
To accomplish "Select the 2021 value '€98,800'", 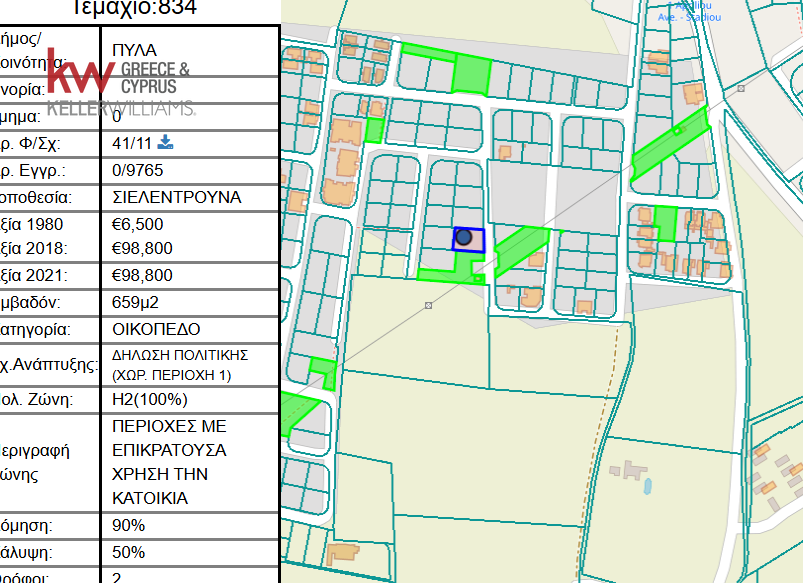I will pos(142,276).
